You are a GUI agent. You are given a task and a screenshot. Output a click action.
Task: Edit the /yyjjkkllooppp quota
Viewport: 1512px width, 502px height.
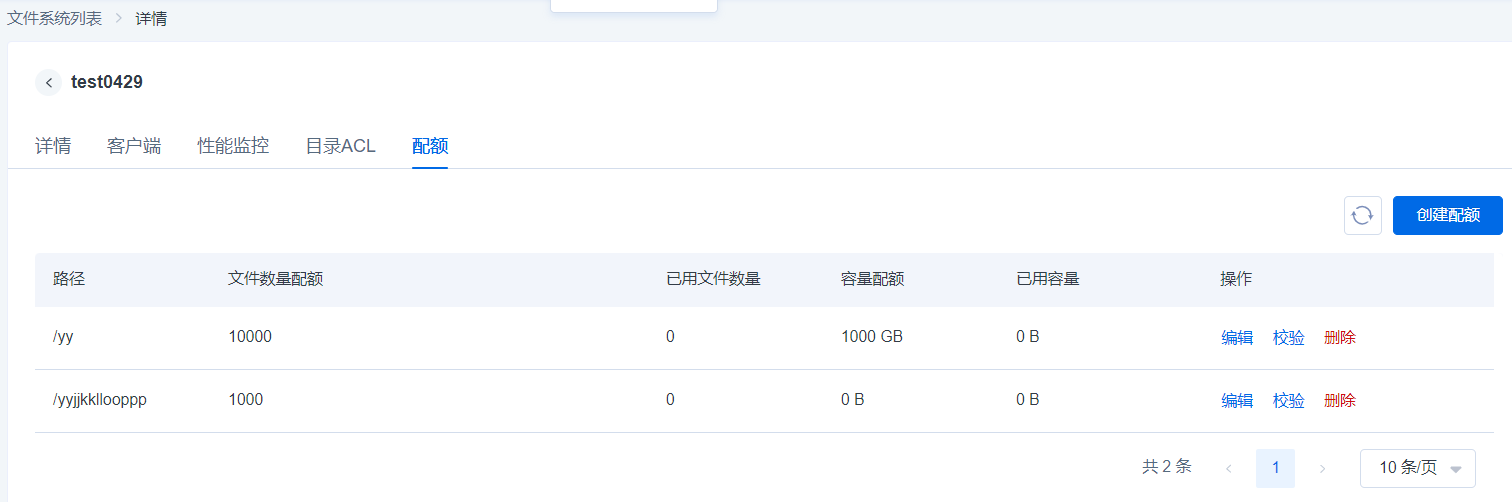point(1237,401)
